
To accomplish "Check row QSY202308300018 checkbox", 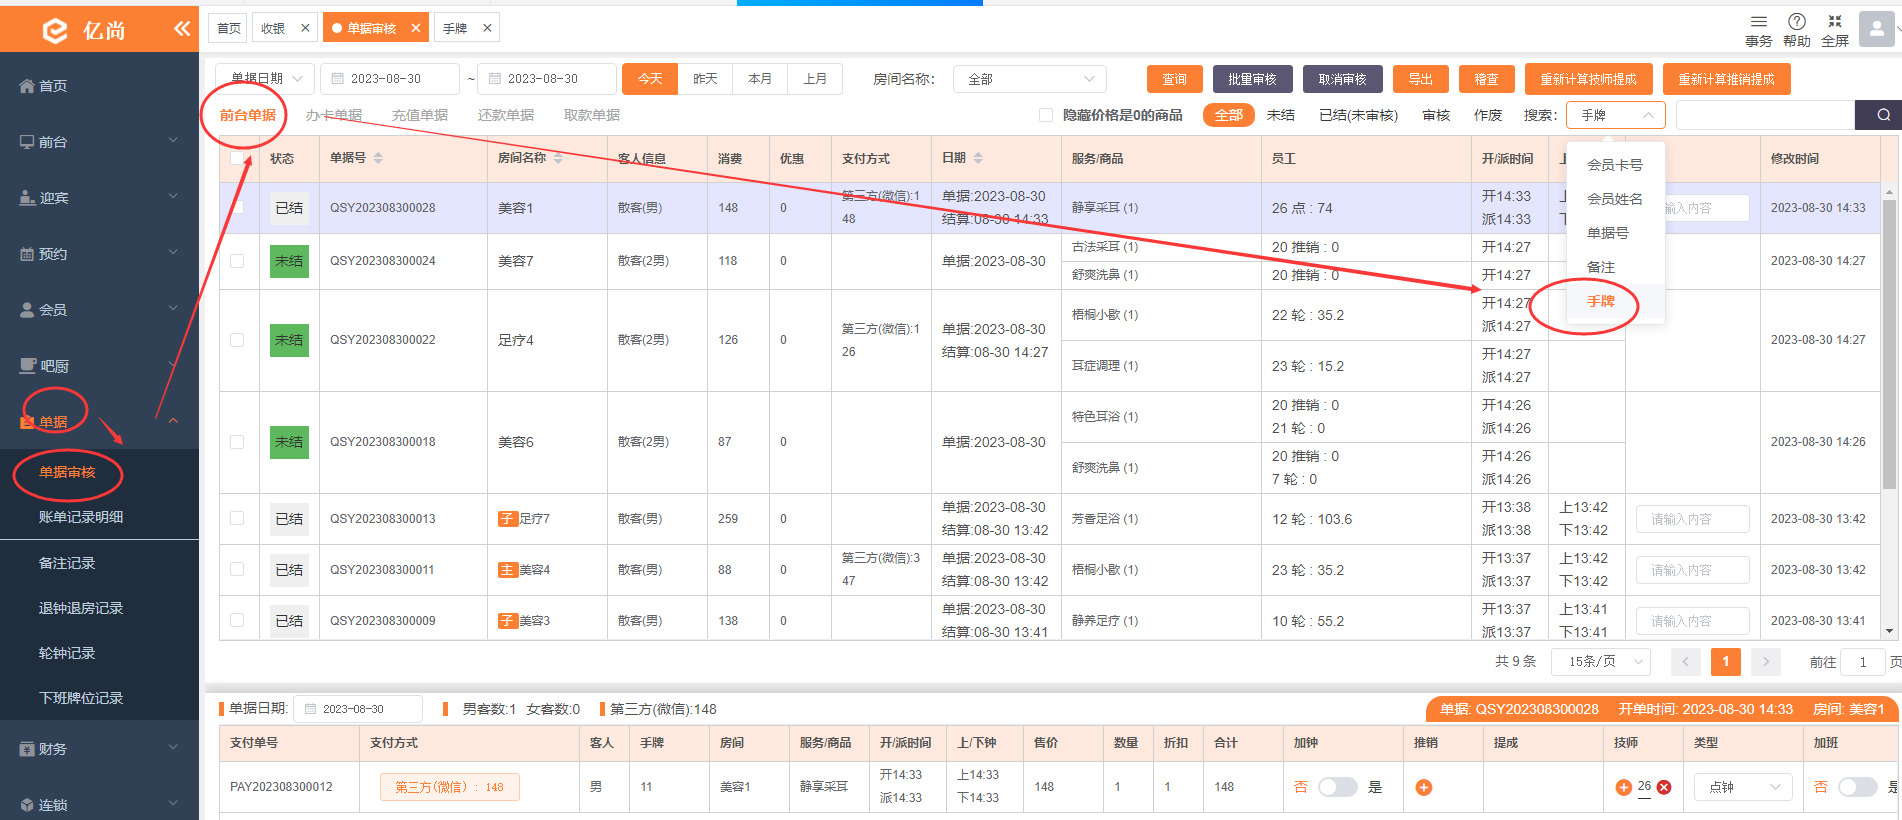I will (x=237, y=442).
